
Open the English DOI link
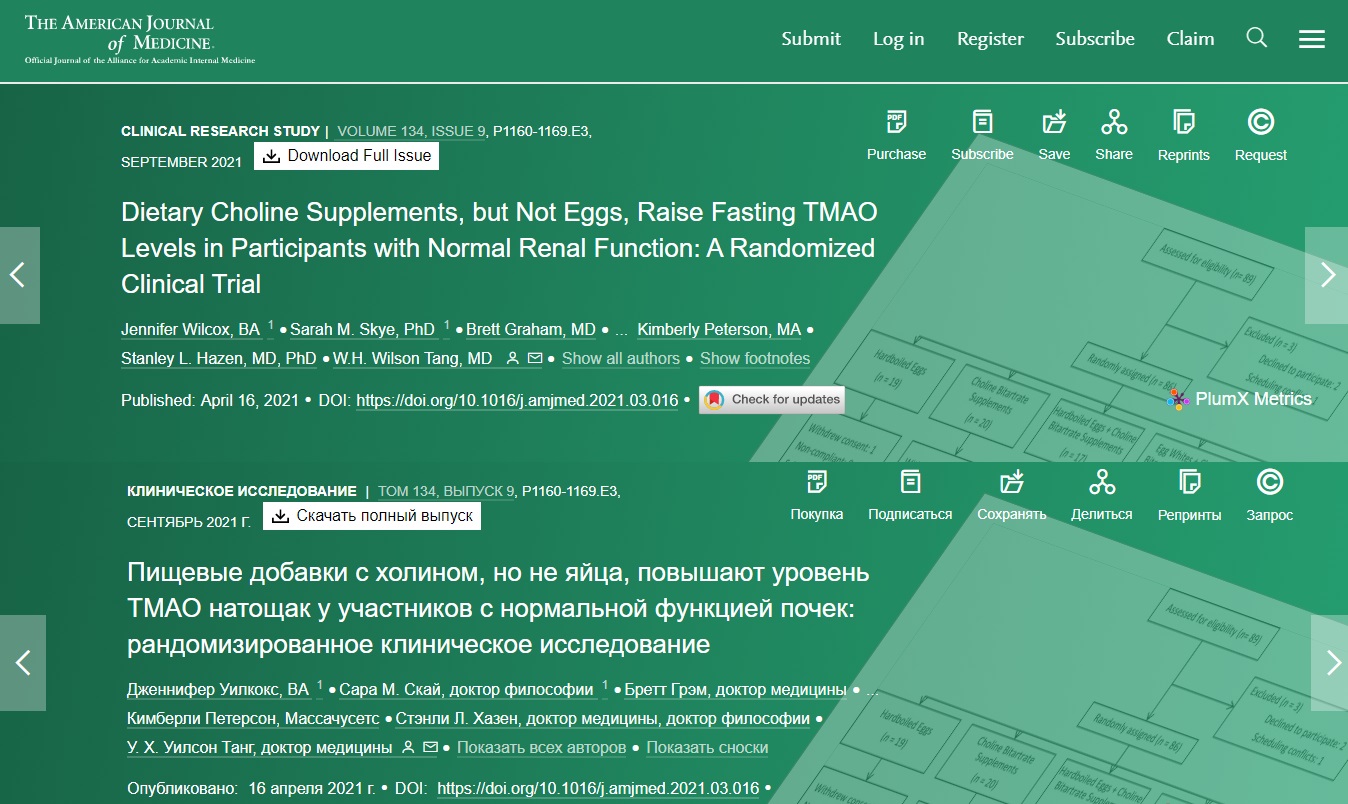[517, 400]
